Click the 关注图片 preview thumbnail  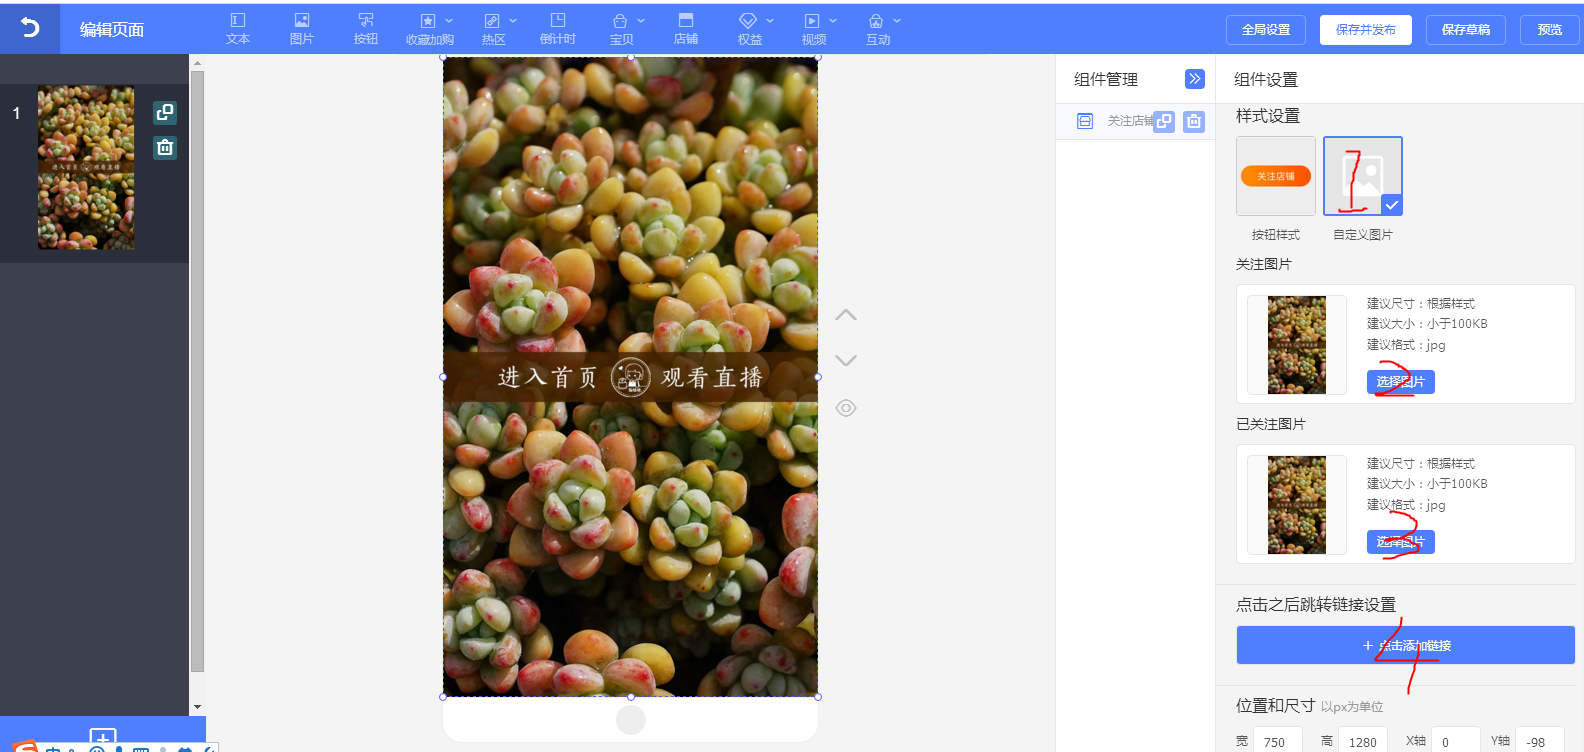click(1297, 345)
